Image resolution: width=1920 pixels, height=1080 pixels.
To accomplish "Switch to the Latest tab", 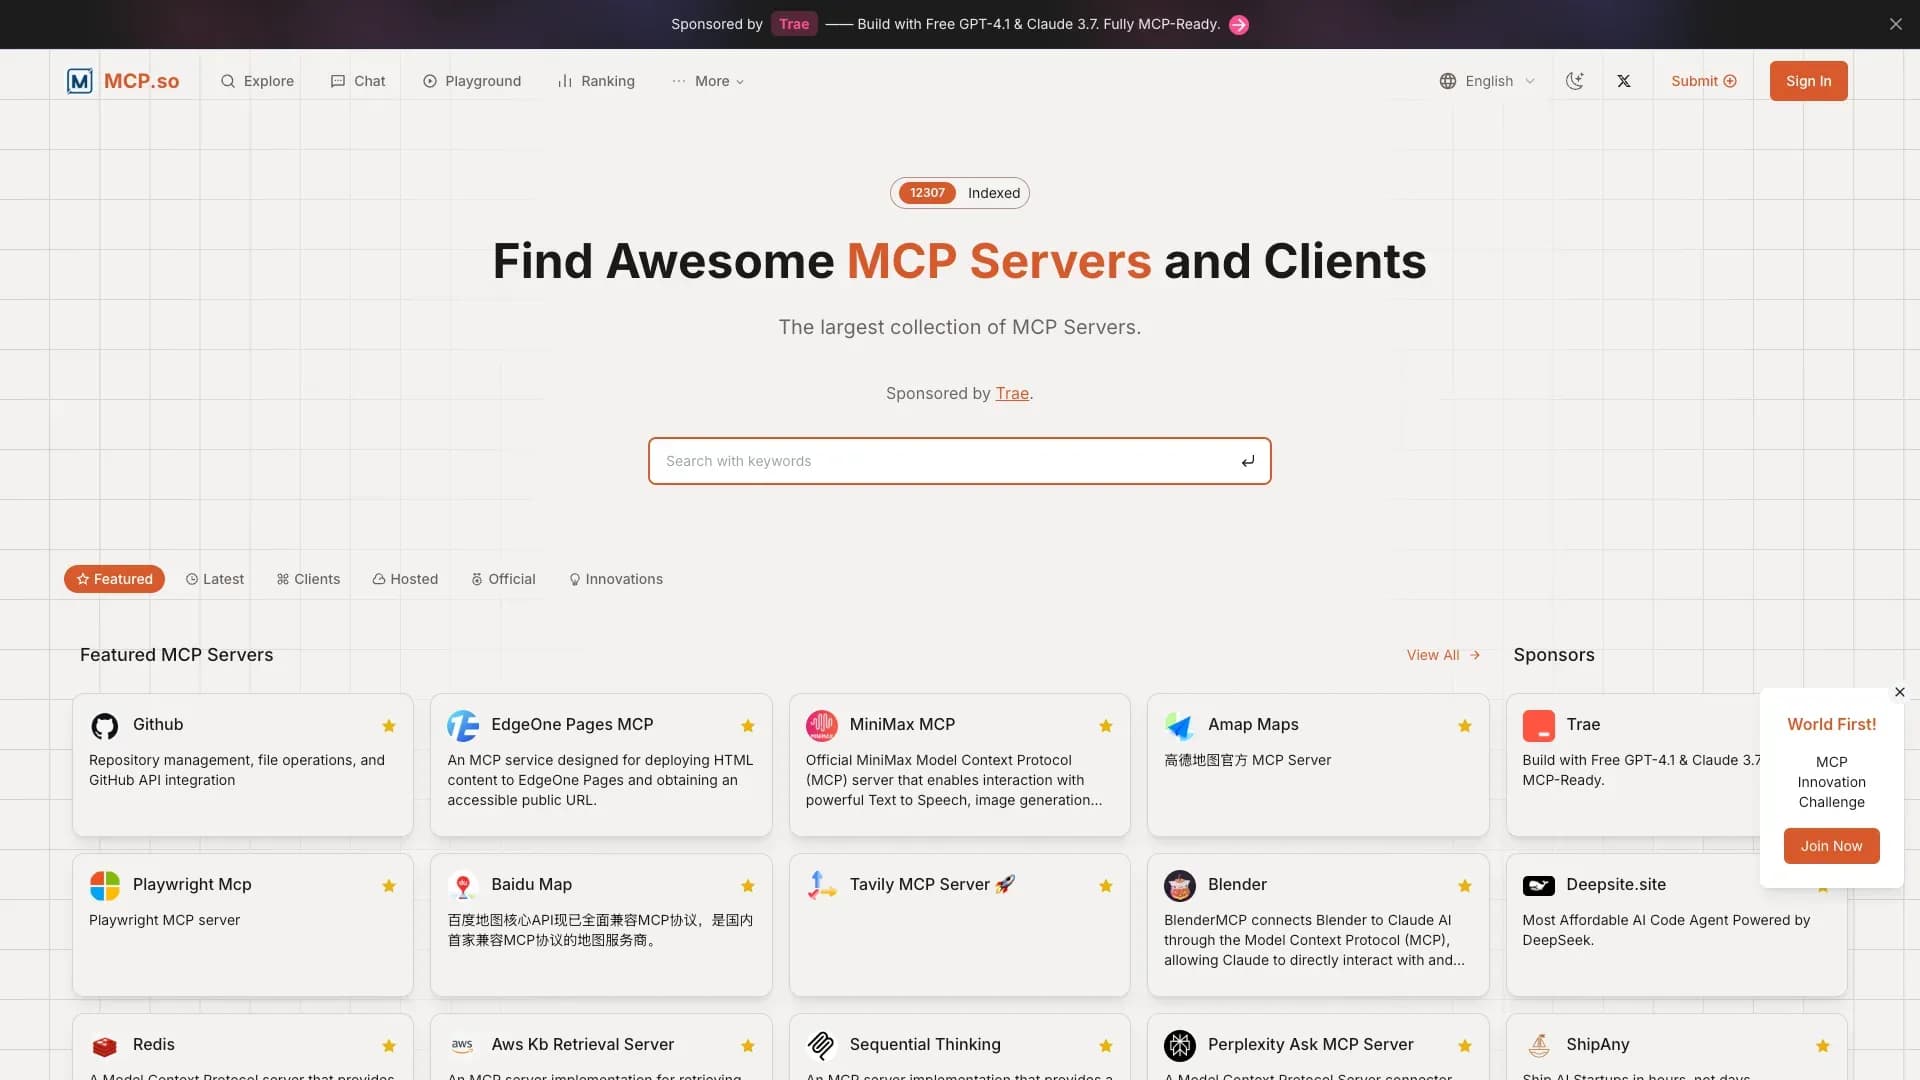I will (x=215, y=579).
